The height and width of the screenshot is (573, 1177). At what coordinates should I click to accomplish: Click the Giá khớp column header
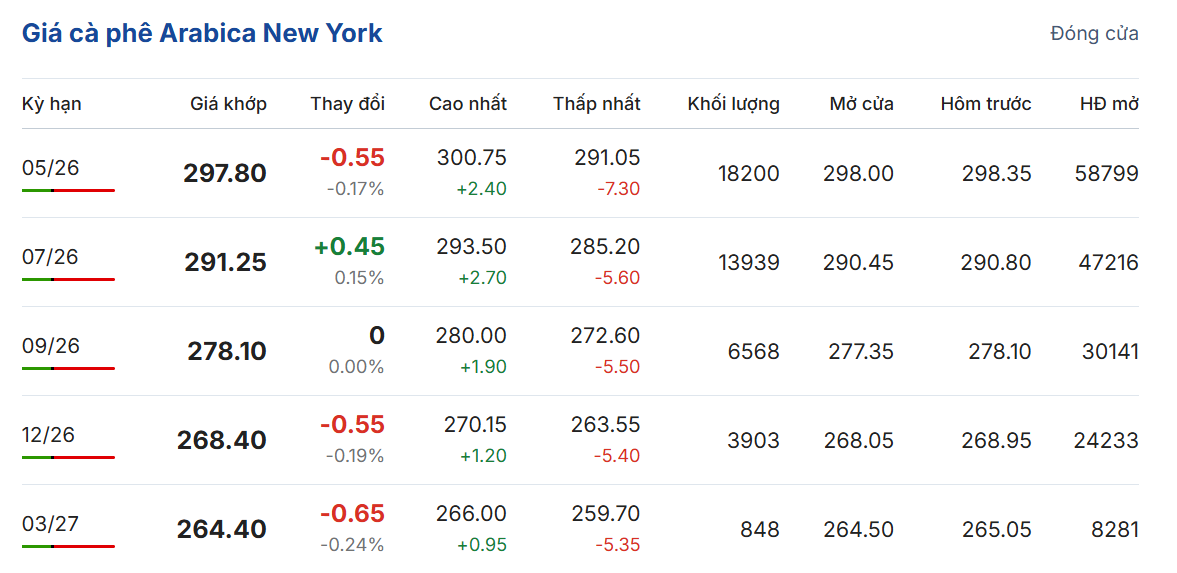click(228, 104)
